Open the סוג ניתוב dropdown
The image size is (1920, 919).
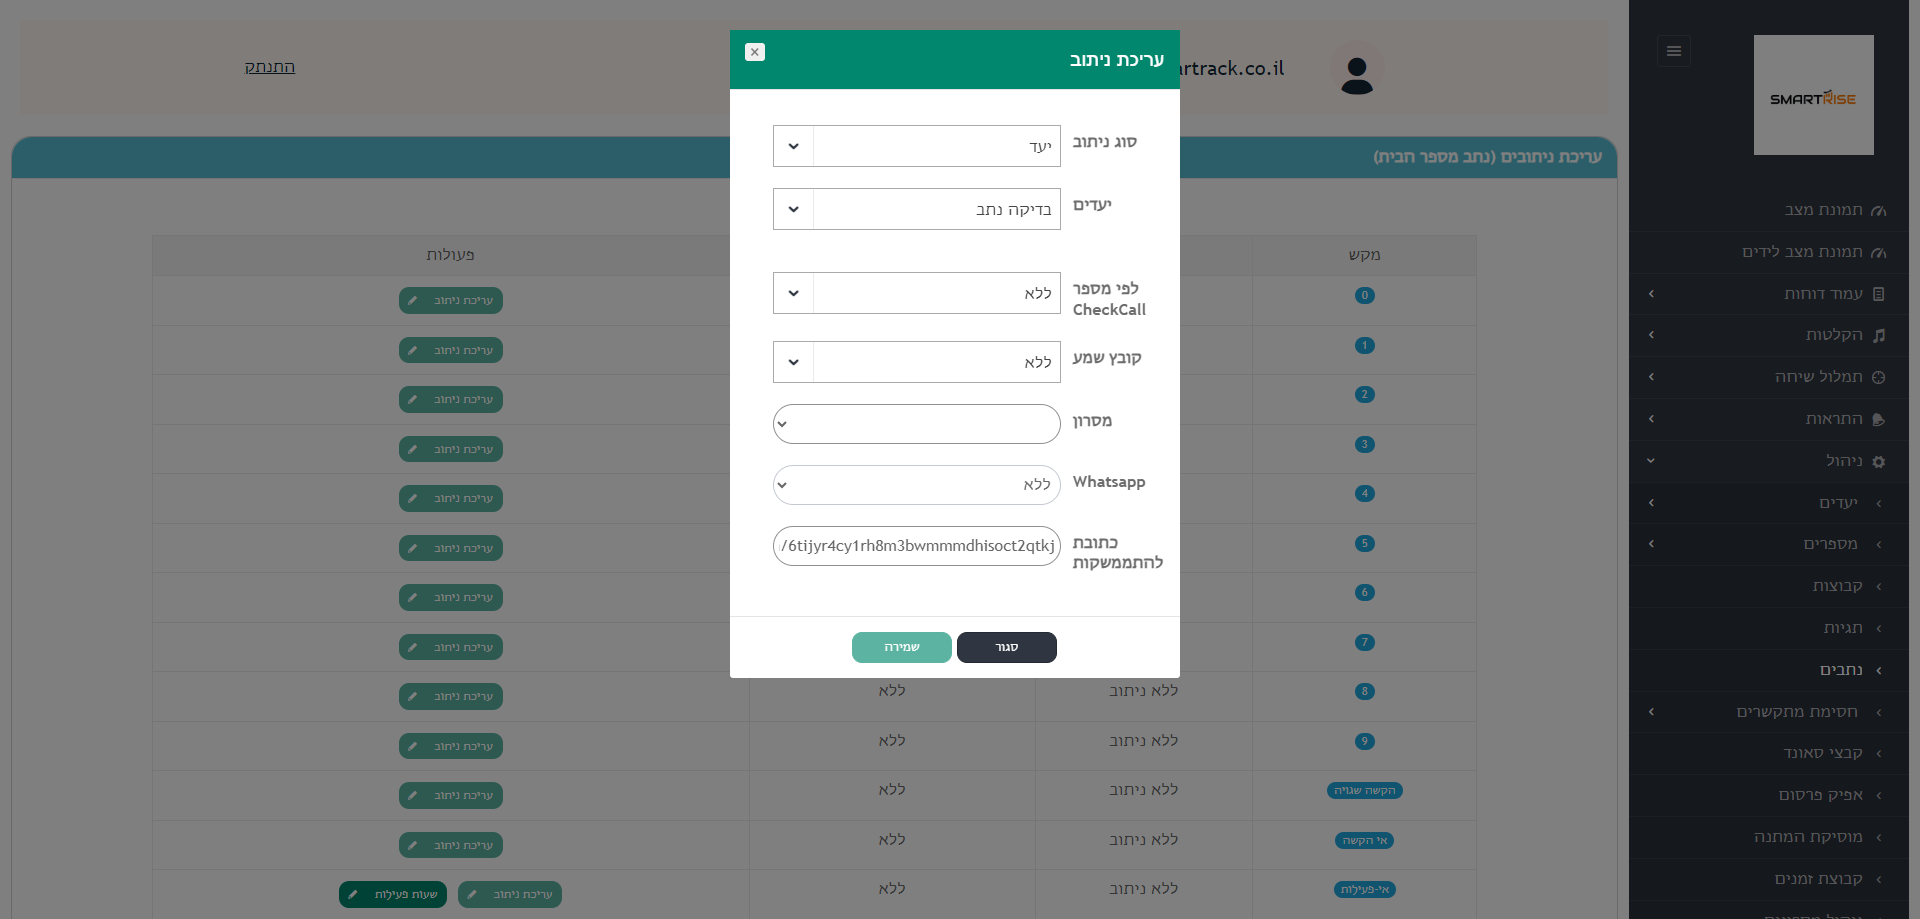(916, 146)
